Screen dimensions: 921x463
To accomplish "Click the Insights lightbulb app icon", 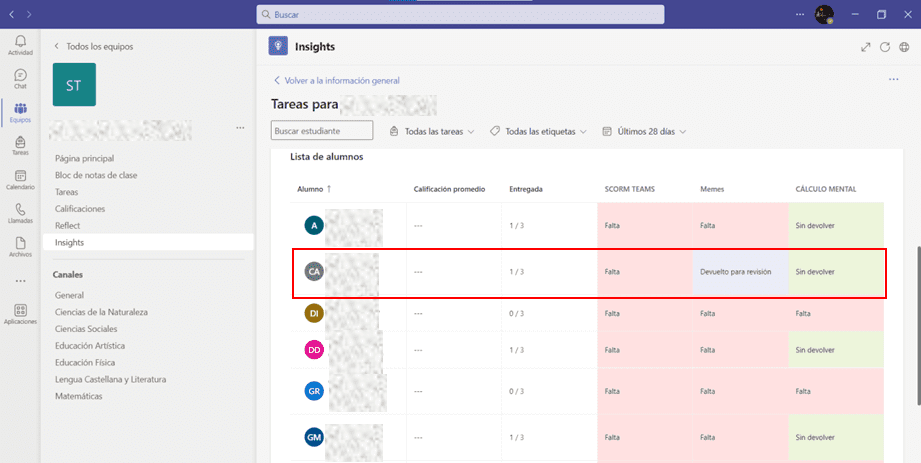I will [278, 46].
